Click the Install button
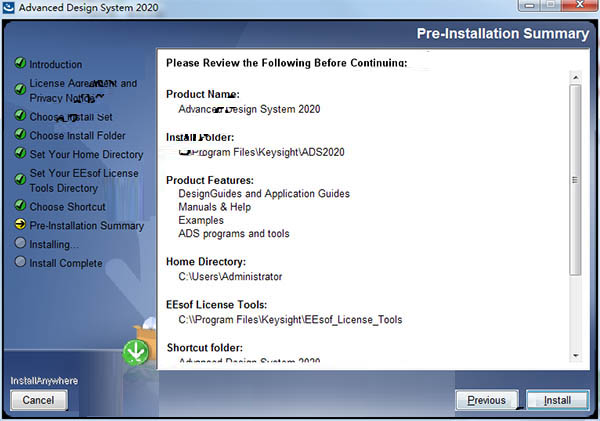600x421 pixels. click(x=558, y=400)
